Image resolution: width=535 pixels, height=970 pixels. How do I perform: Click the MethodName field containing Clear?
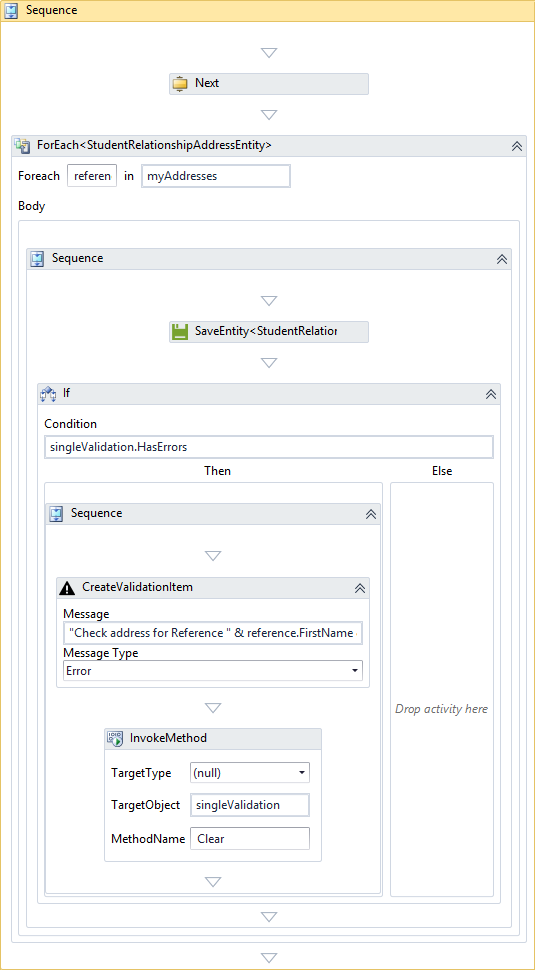[250, 839]
